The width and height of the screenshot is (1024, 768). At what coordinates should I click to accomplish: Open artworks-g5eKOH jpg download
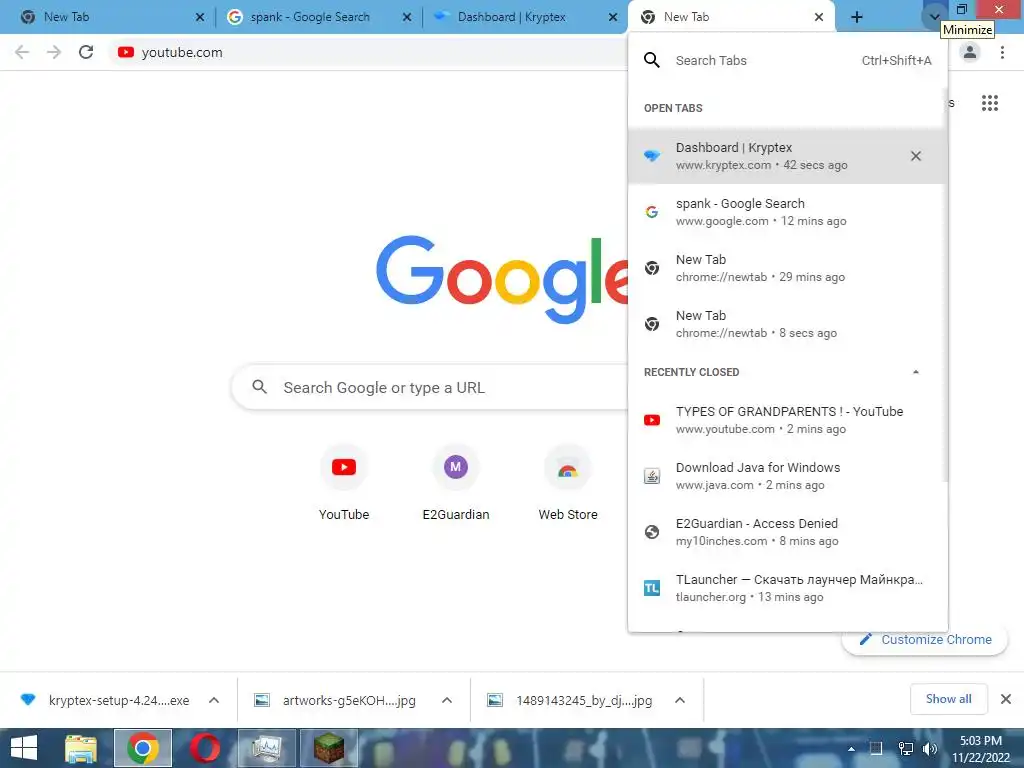tap(336, 700)
